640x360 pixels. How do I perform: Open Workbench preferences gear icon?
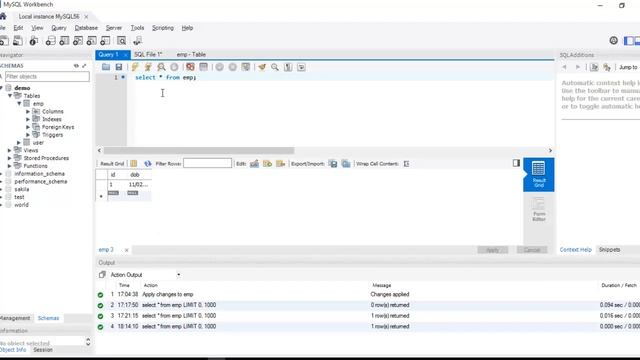(613, 40)
